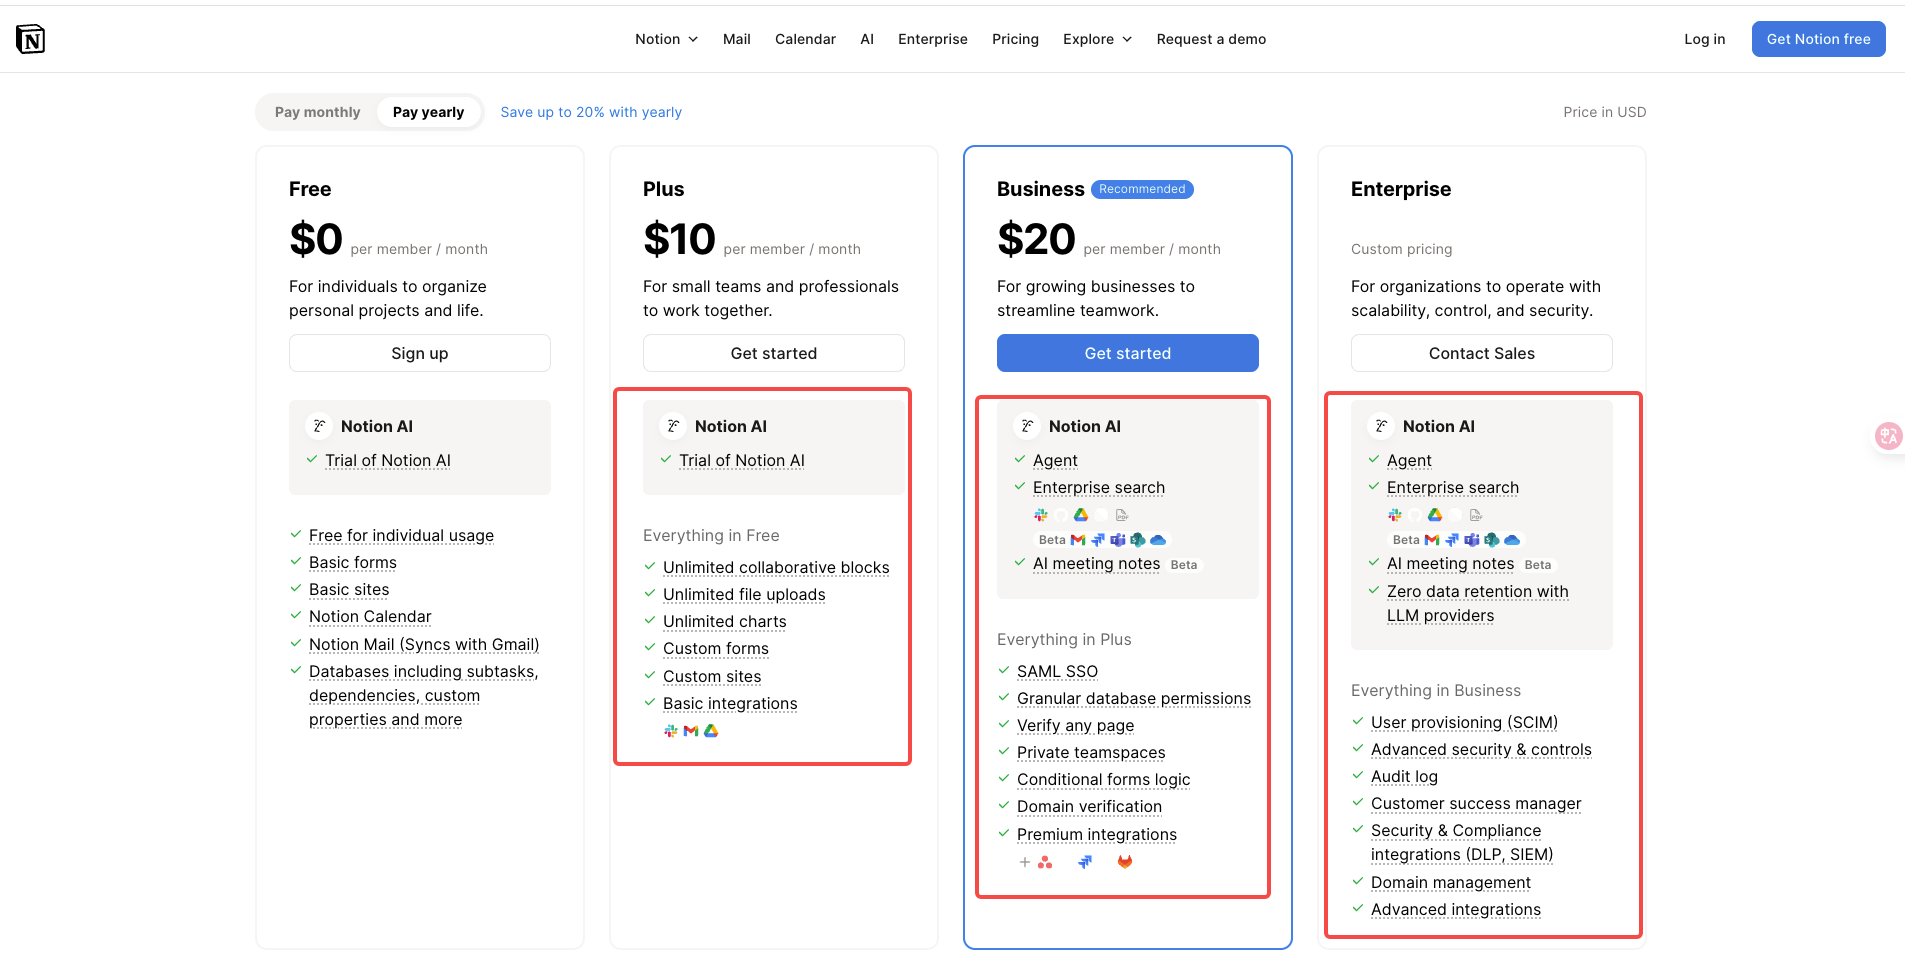Click 'Customer success manager' feature
This screenshot has height=964, width=1905.
pos(1476,804)
